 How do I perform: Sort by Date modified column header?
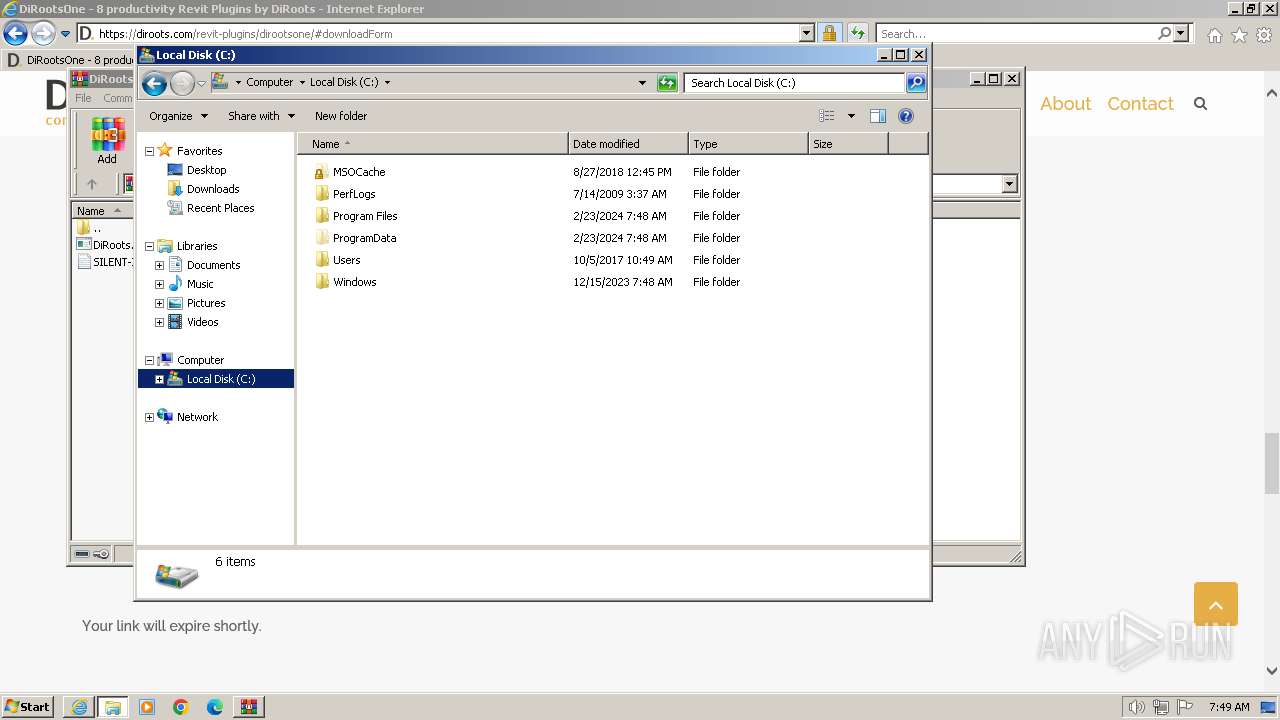(628, 144)
